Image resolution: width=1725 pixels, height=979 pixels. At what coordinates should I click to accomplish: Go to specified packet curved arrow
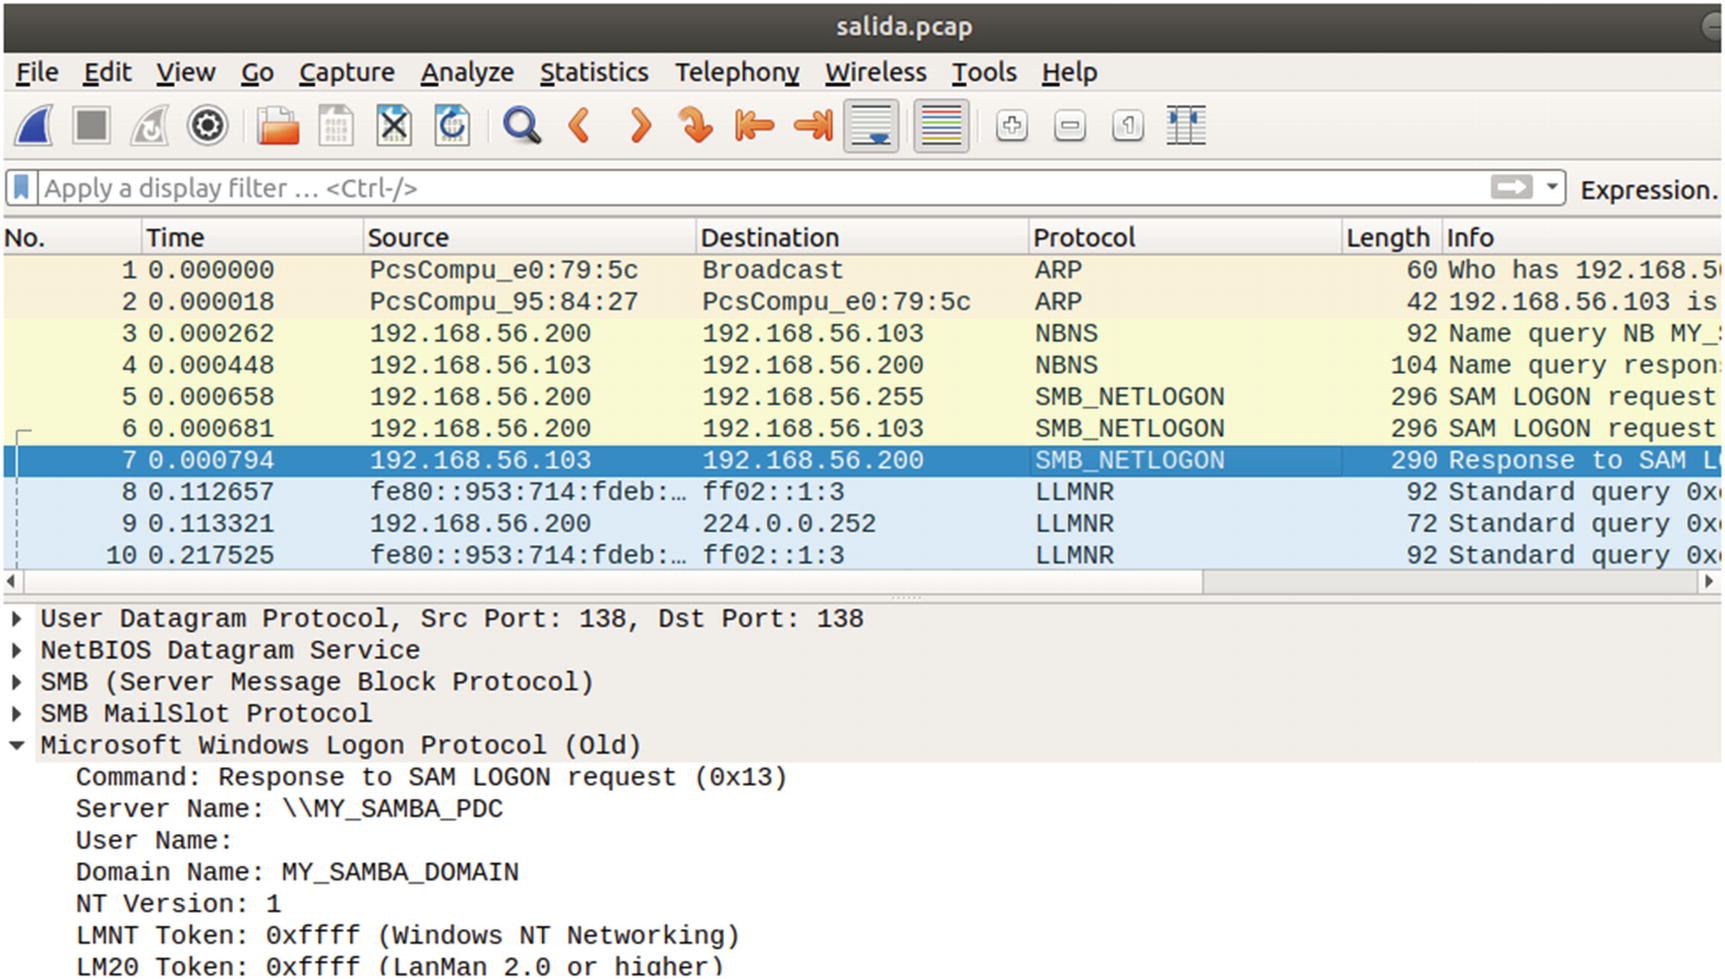(x=696, y=126)
